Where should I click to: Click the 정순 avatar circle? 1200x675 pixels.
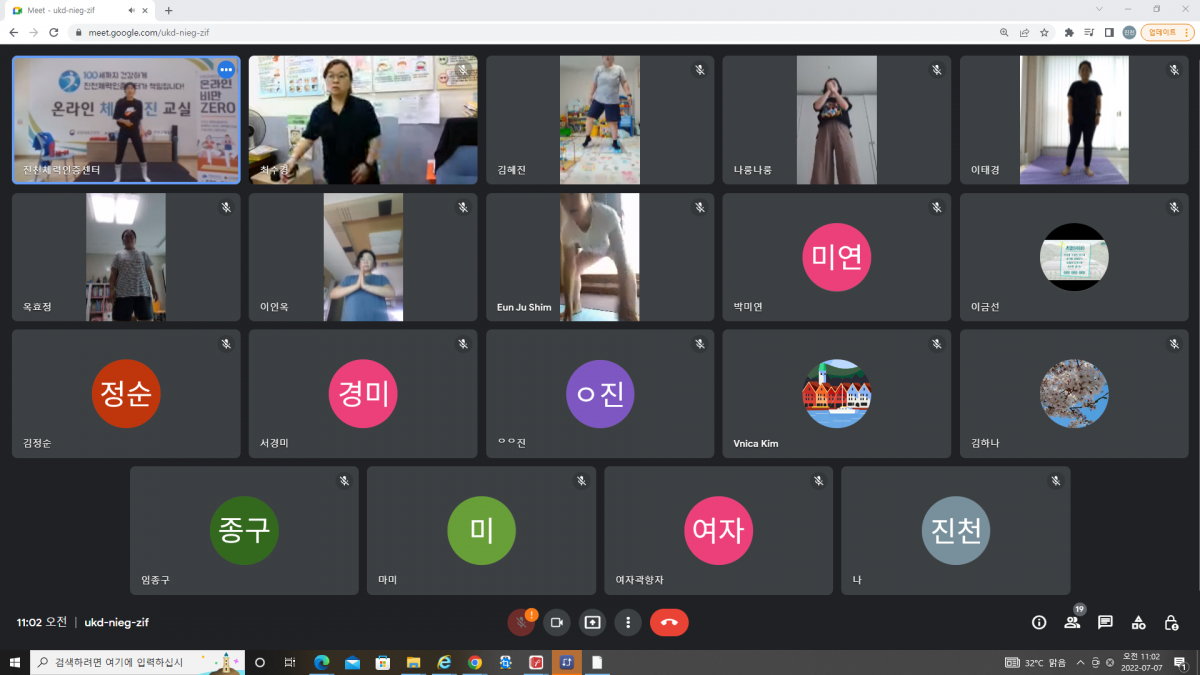click(x=126, y=394)
